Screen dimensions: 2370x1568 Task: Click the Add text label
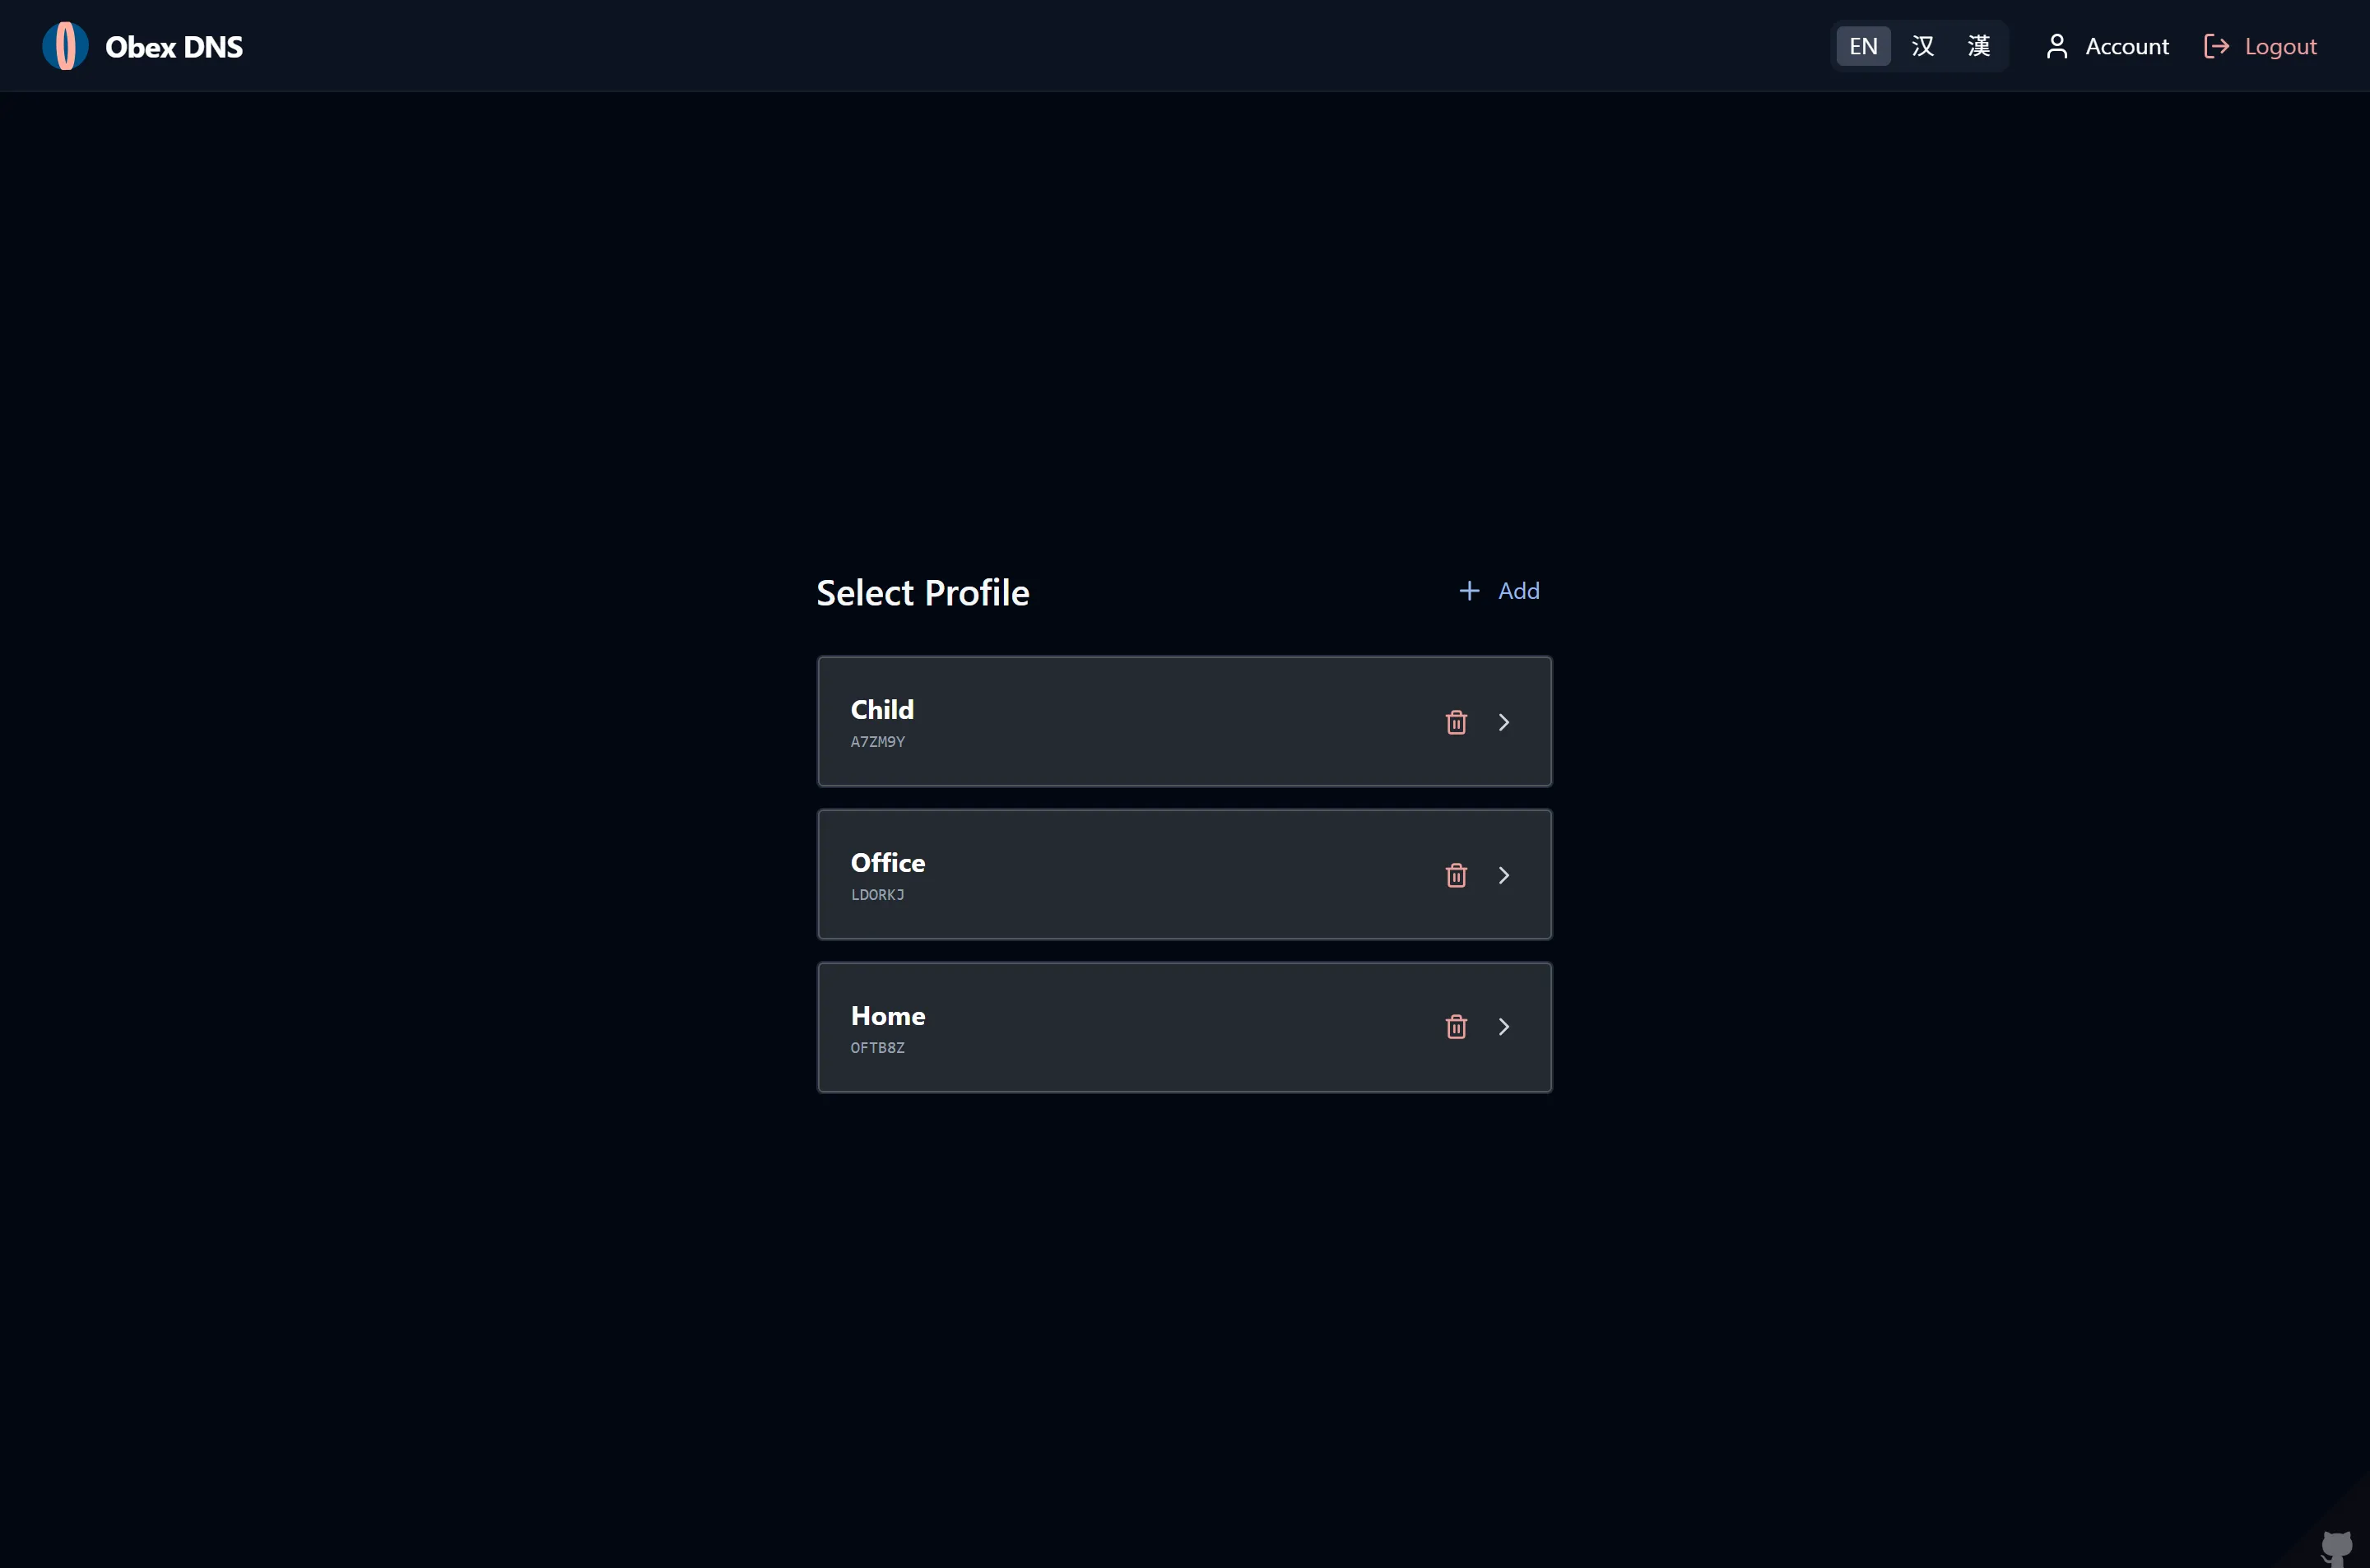tap(1518, 591)
